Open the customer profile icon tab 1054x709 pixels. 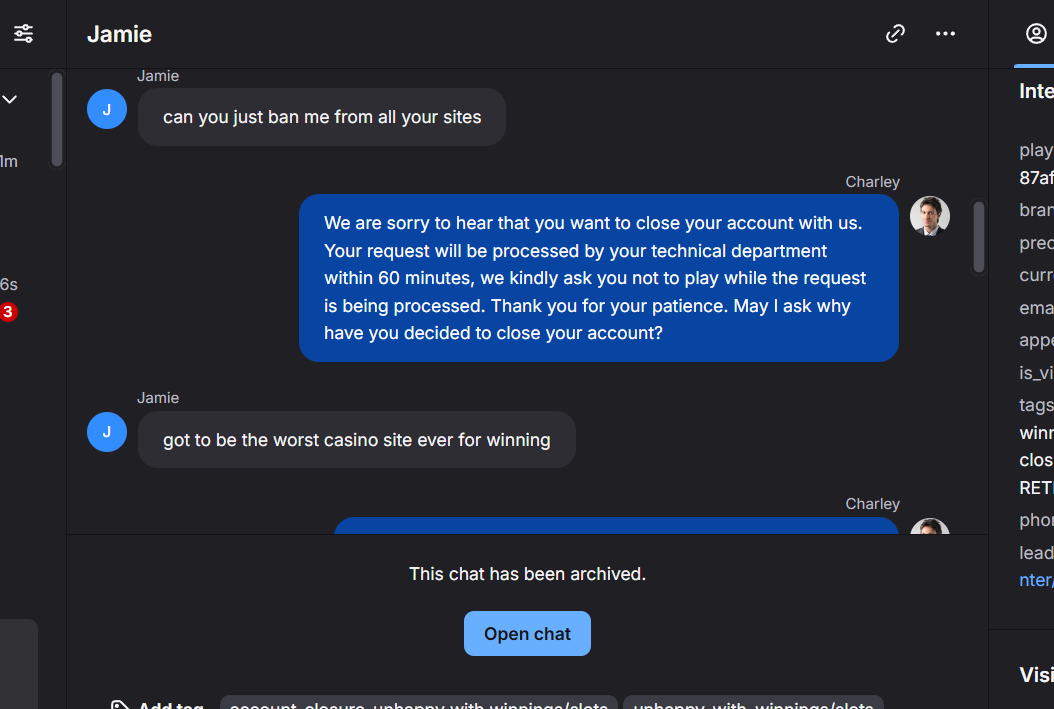(x=1036, y=34)
